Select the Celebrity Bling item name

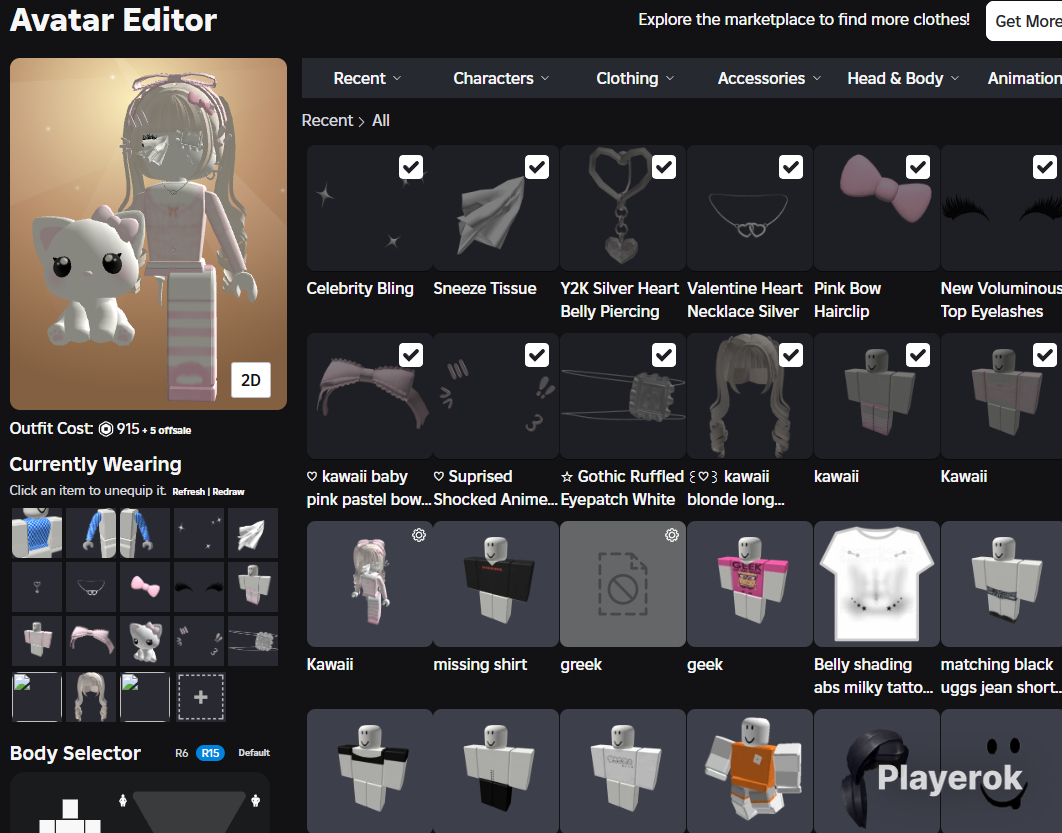(x=360, y=289)
